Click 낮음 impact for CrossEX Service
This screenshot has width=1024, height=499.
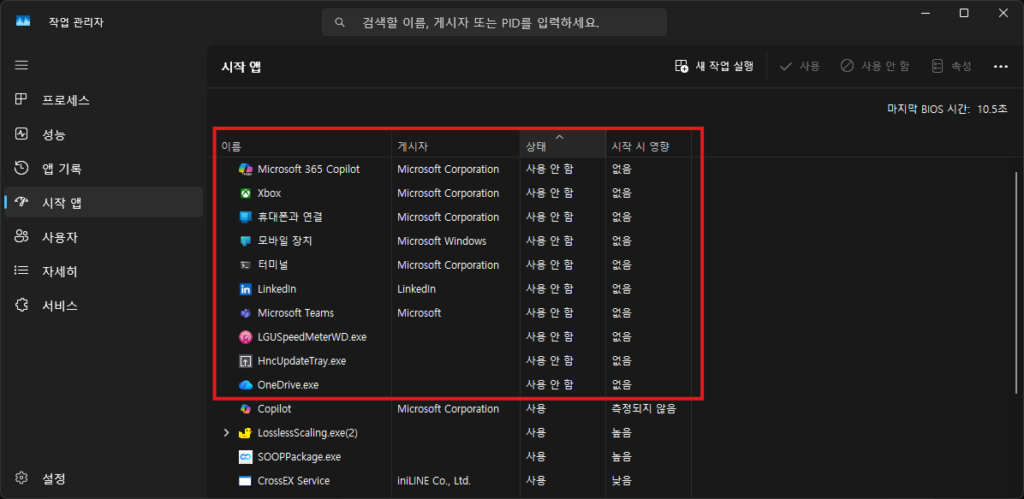pos(621,481)
